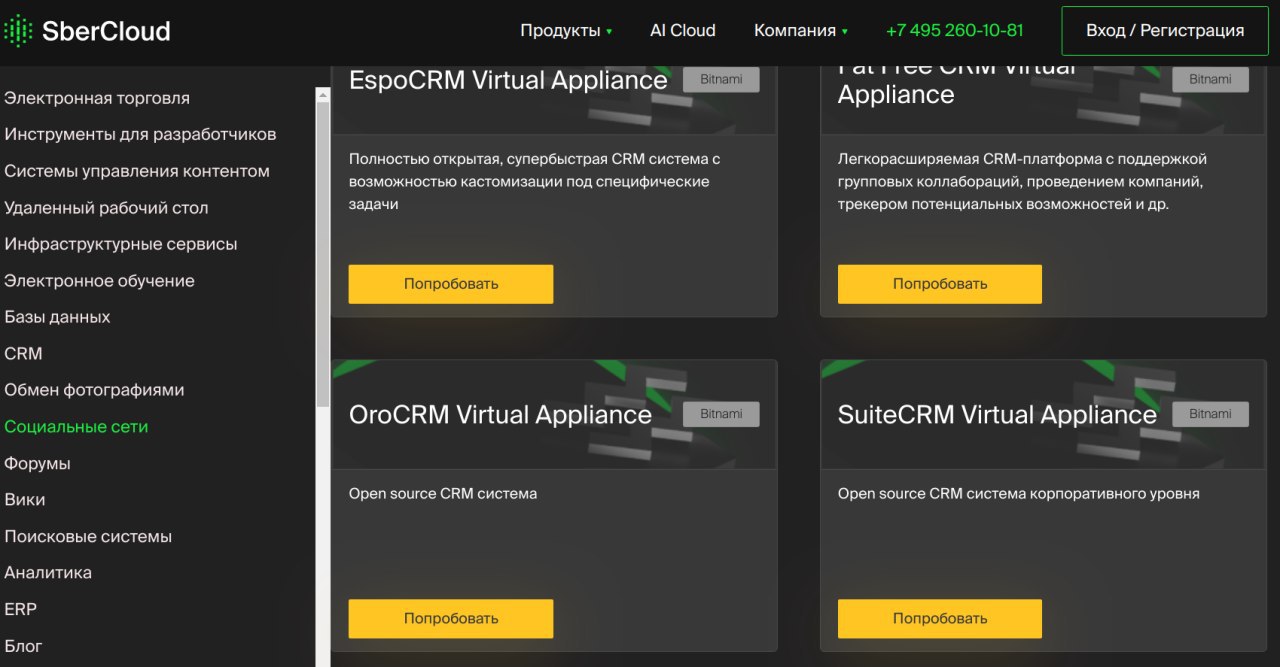Click Попробовать under EspoCRM Virtual Appliance
The width and height of the screenshot is (1280, 667).
pos(451,284)
